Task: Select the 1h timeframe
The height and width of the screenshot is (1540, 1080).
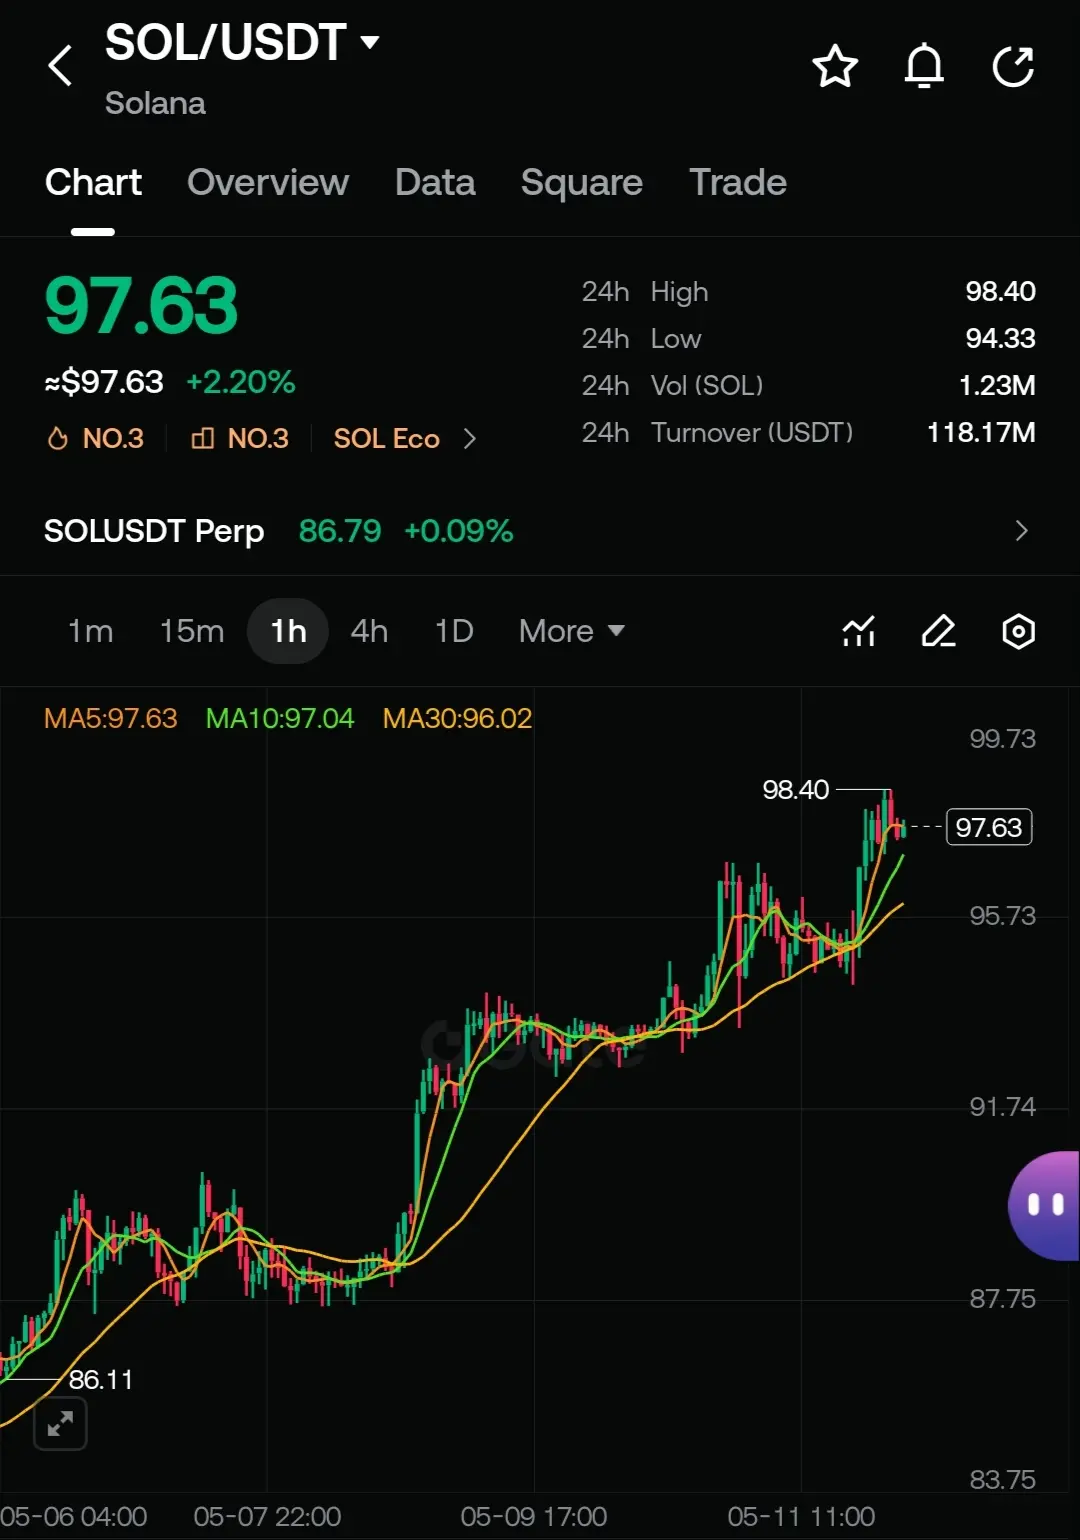Action: (288, 631)
